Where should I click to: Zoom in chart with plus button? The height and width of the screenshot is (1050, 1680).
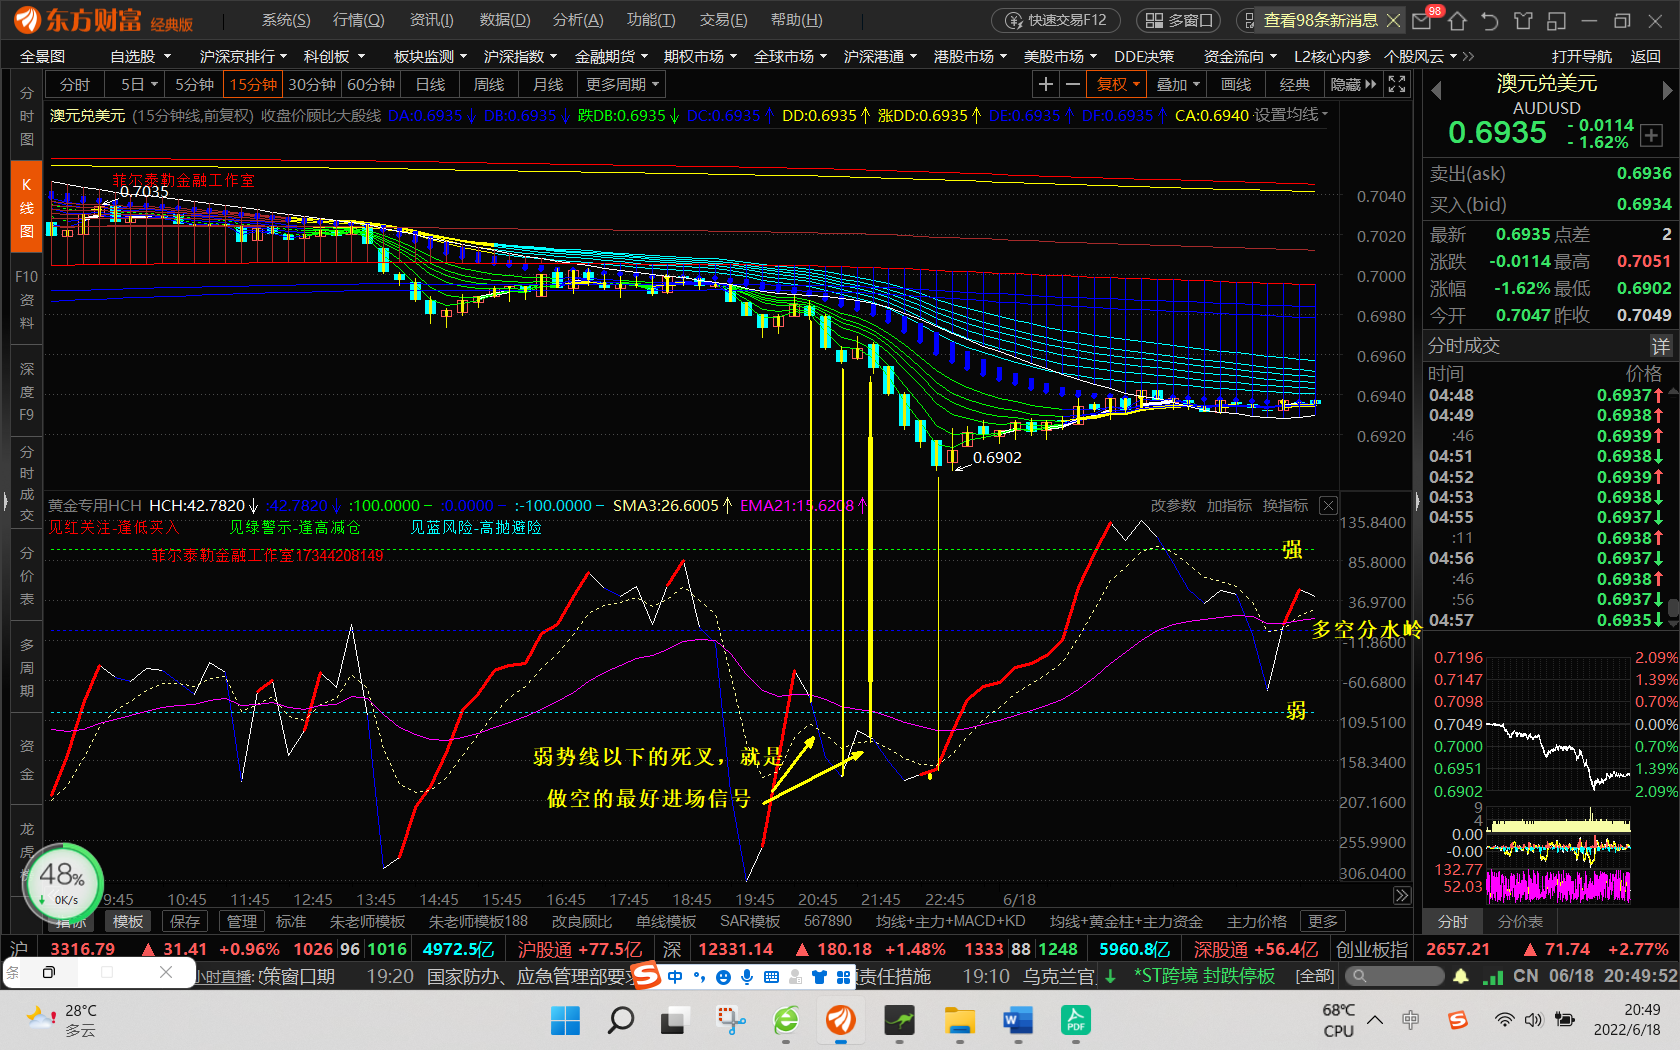(x=1045, y=85)
